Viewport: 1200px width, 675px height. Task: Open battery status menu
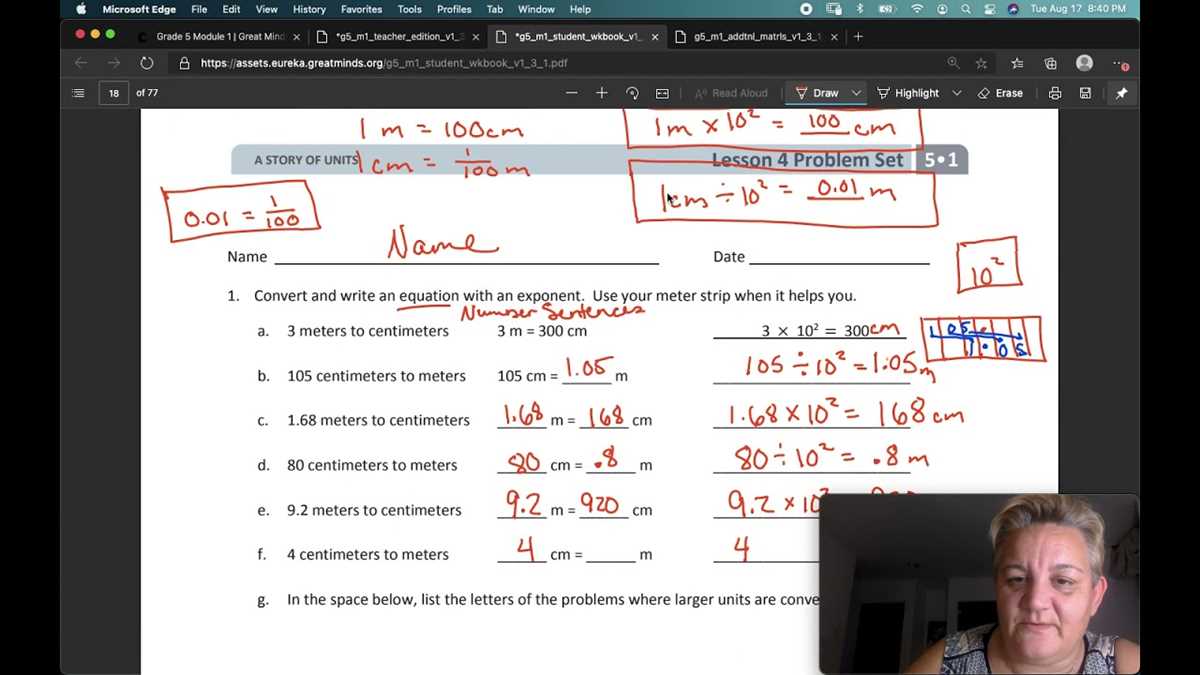(887, 9)
